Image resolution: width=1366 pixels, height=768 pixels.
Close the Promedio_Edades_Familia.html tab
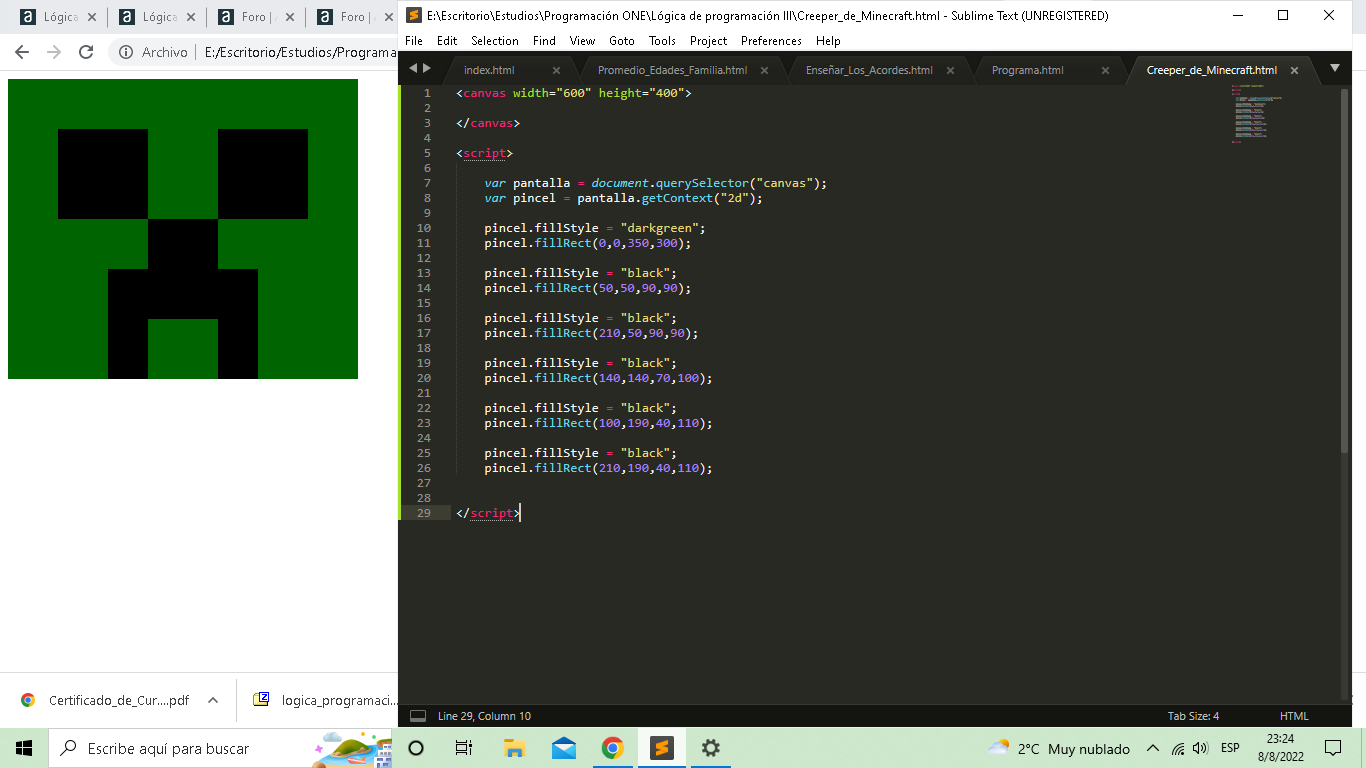tap(765, 70)
